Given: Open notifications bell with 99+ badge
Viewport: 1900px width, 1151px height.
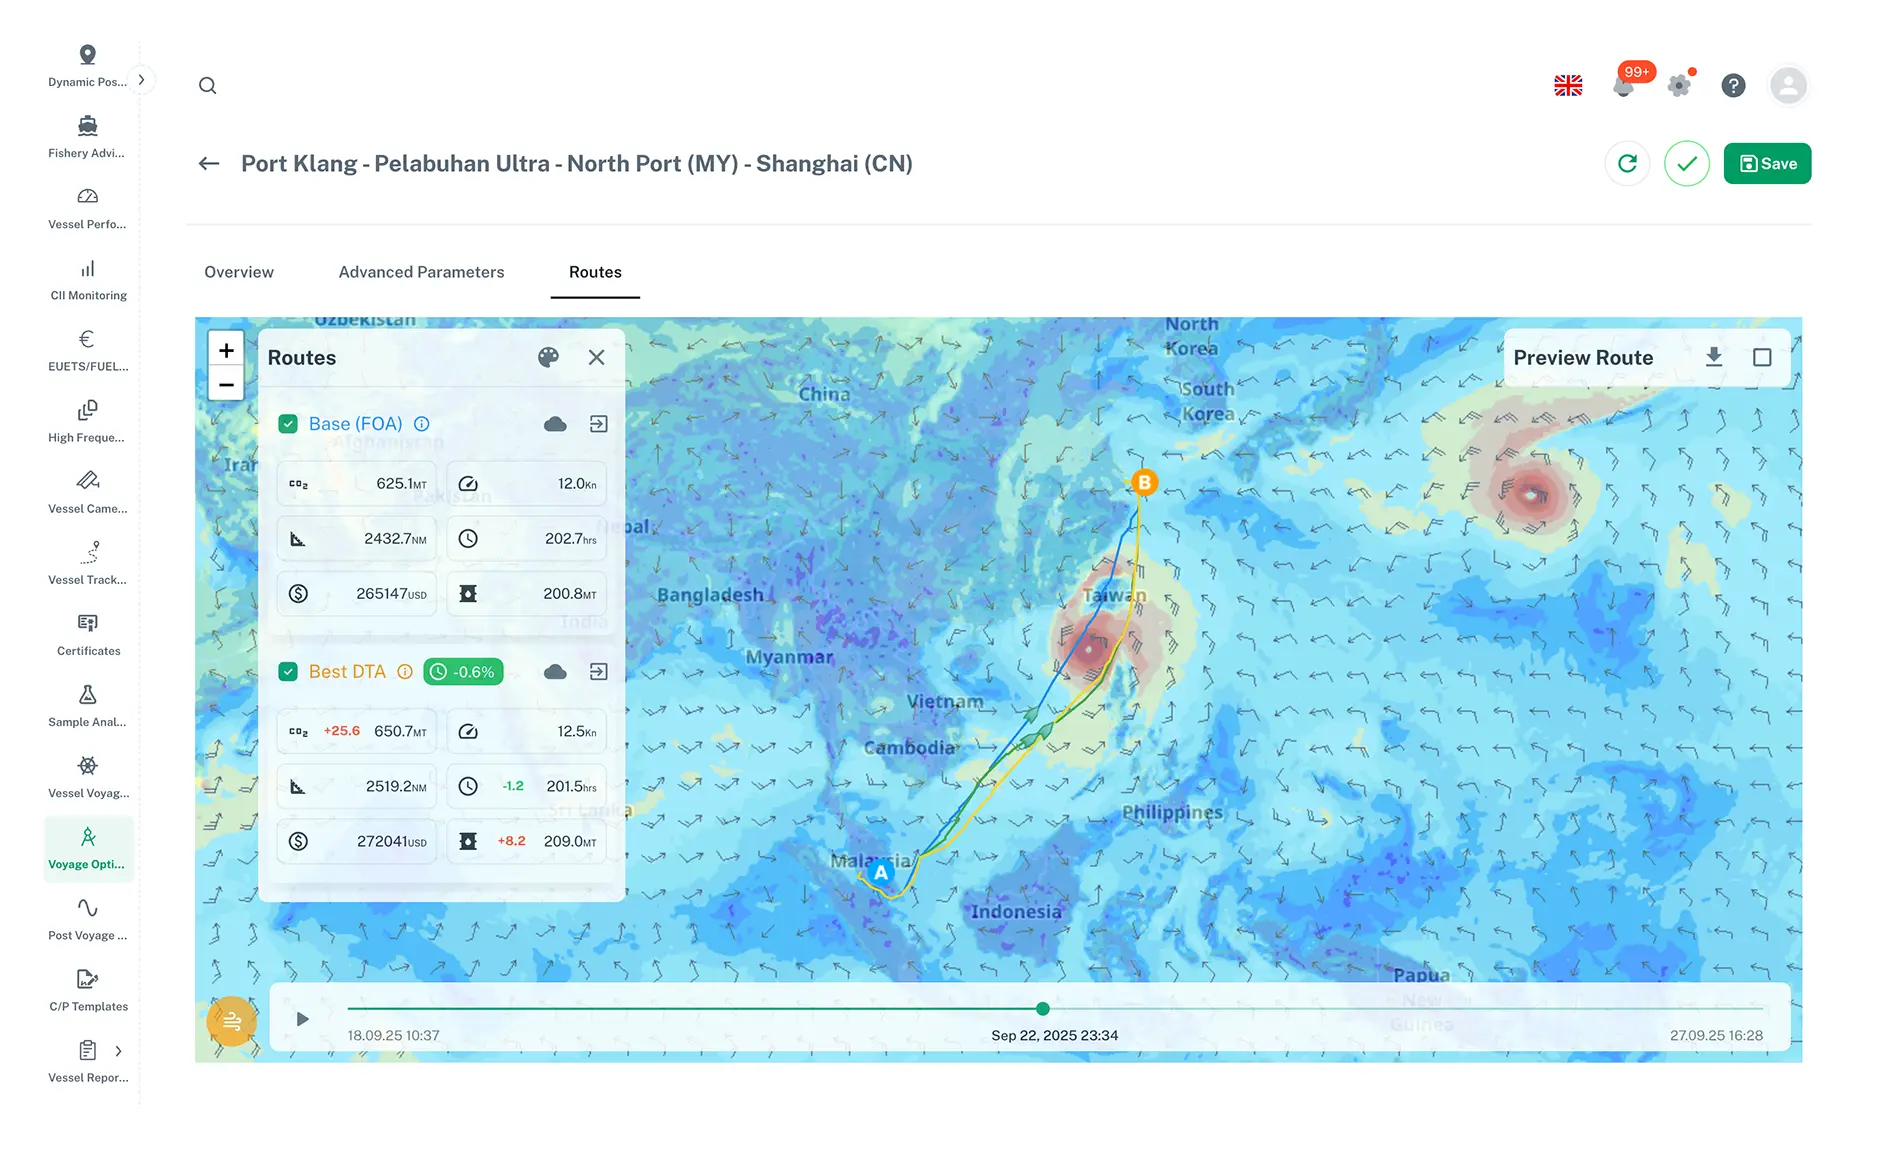Looking at the screenshot, I should coord(1624,86).
